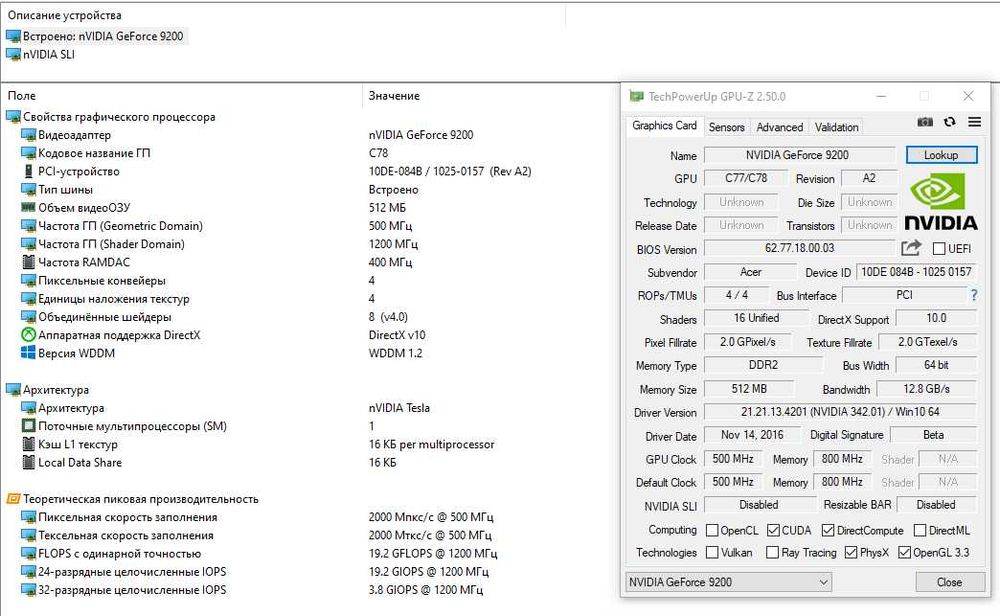Viewport: 1000px width, 616px height.
Task: Click the Частота RAMDAC icon
Action: [x=28, y=262]
